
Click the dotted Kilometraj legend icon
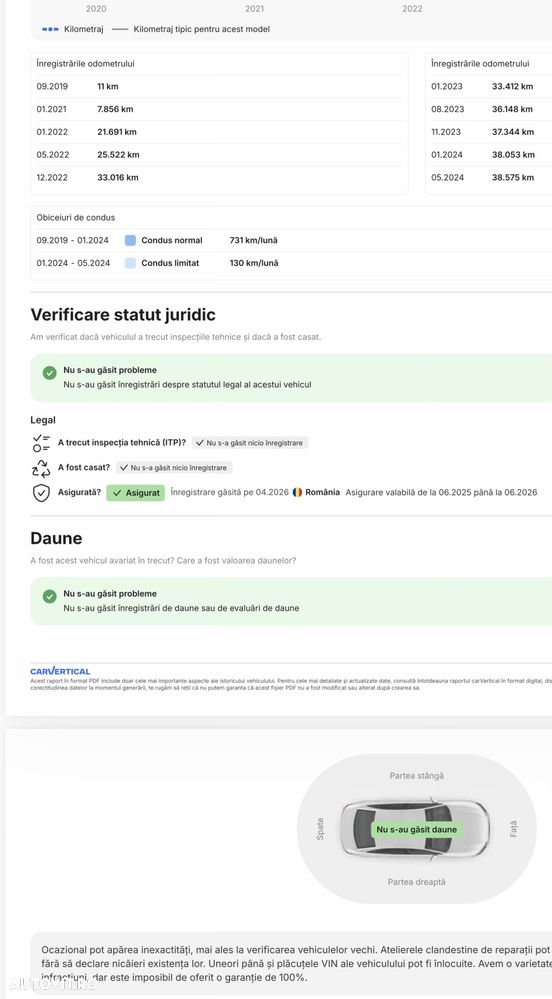point(50,29)
